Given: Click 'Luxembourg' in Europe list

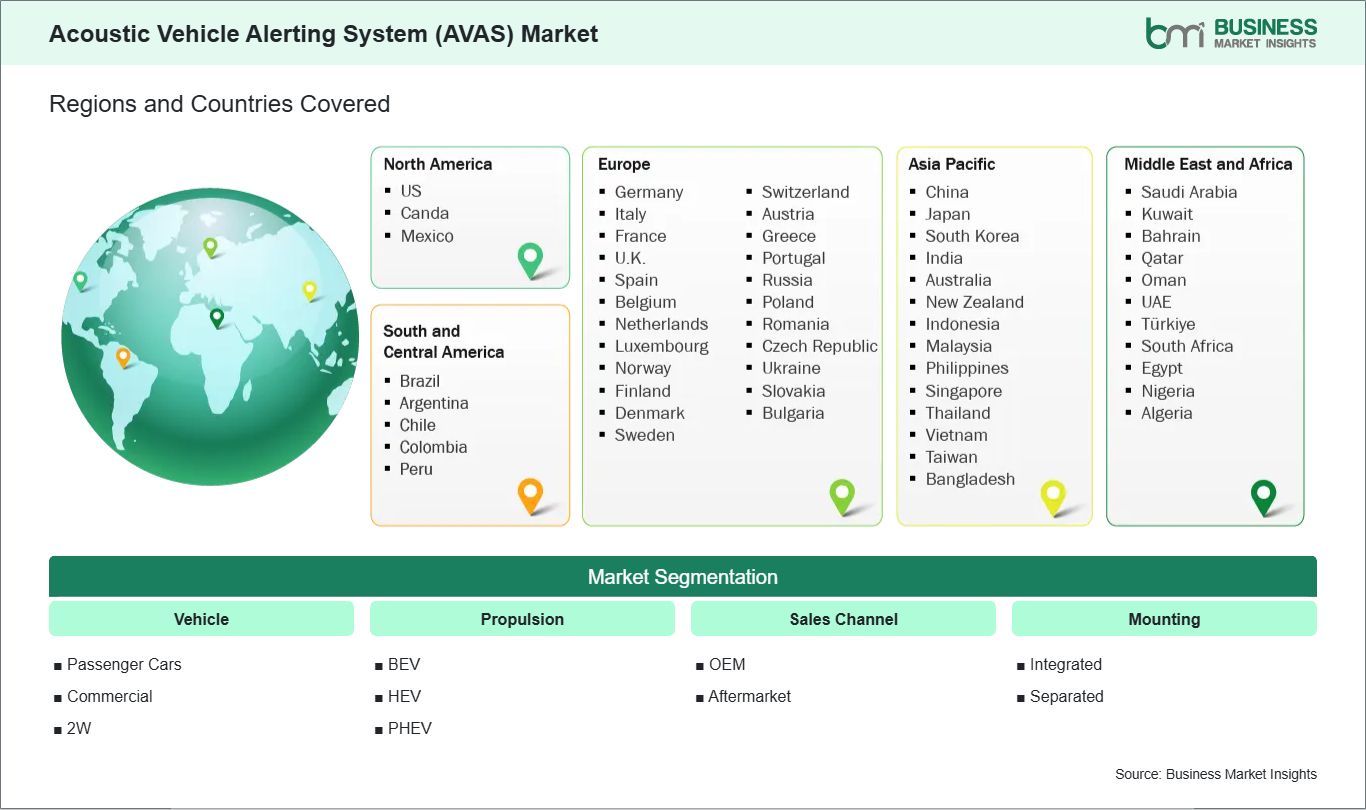Looking at the screenshot, I should point(662,346).
